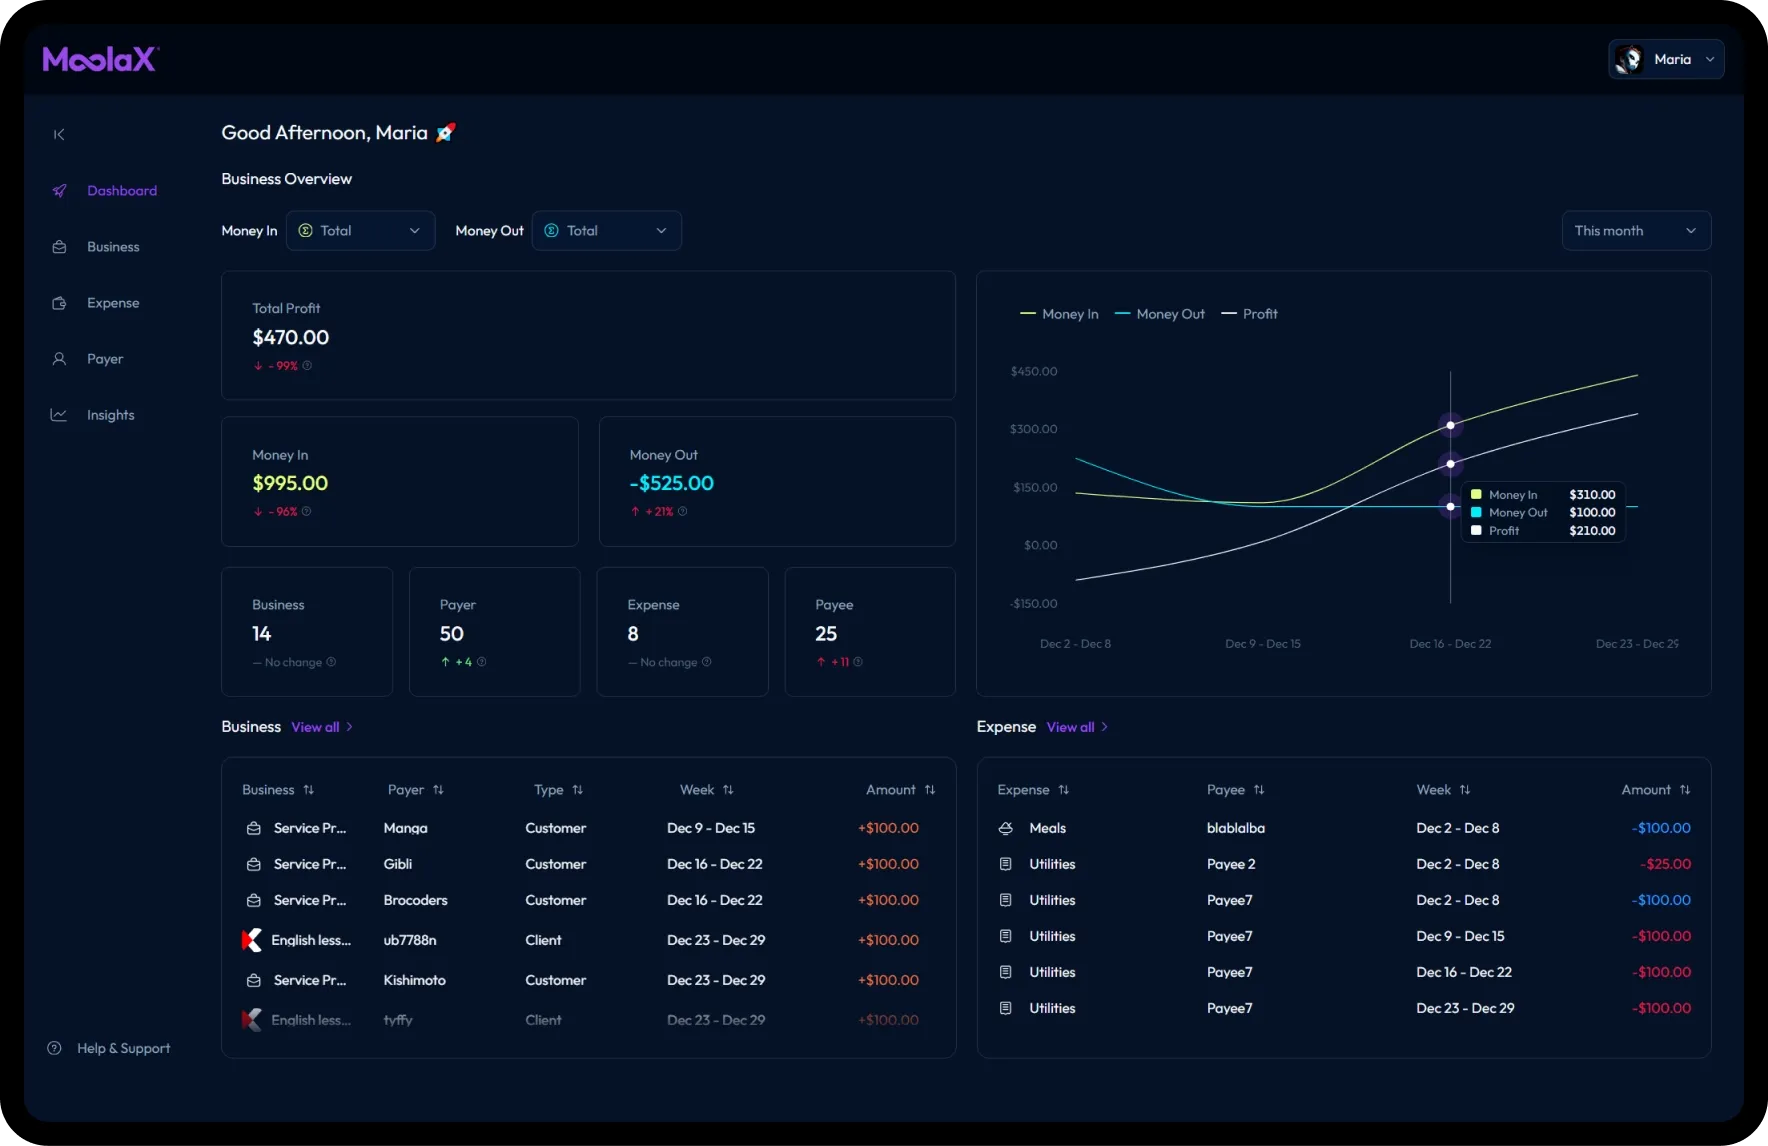Expand the This month period dropdown
The width and height of the screenshot is (1768, 1146).
(x=1635, y=231)
